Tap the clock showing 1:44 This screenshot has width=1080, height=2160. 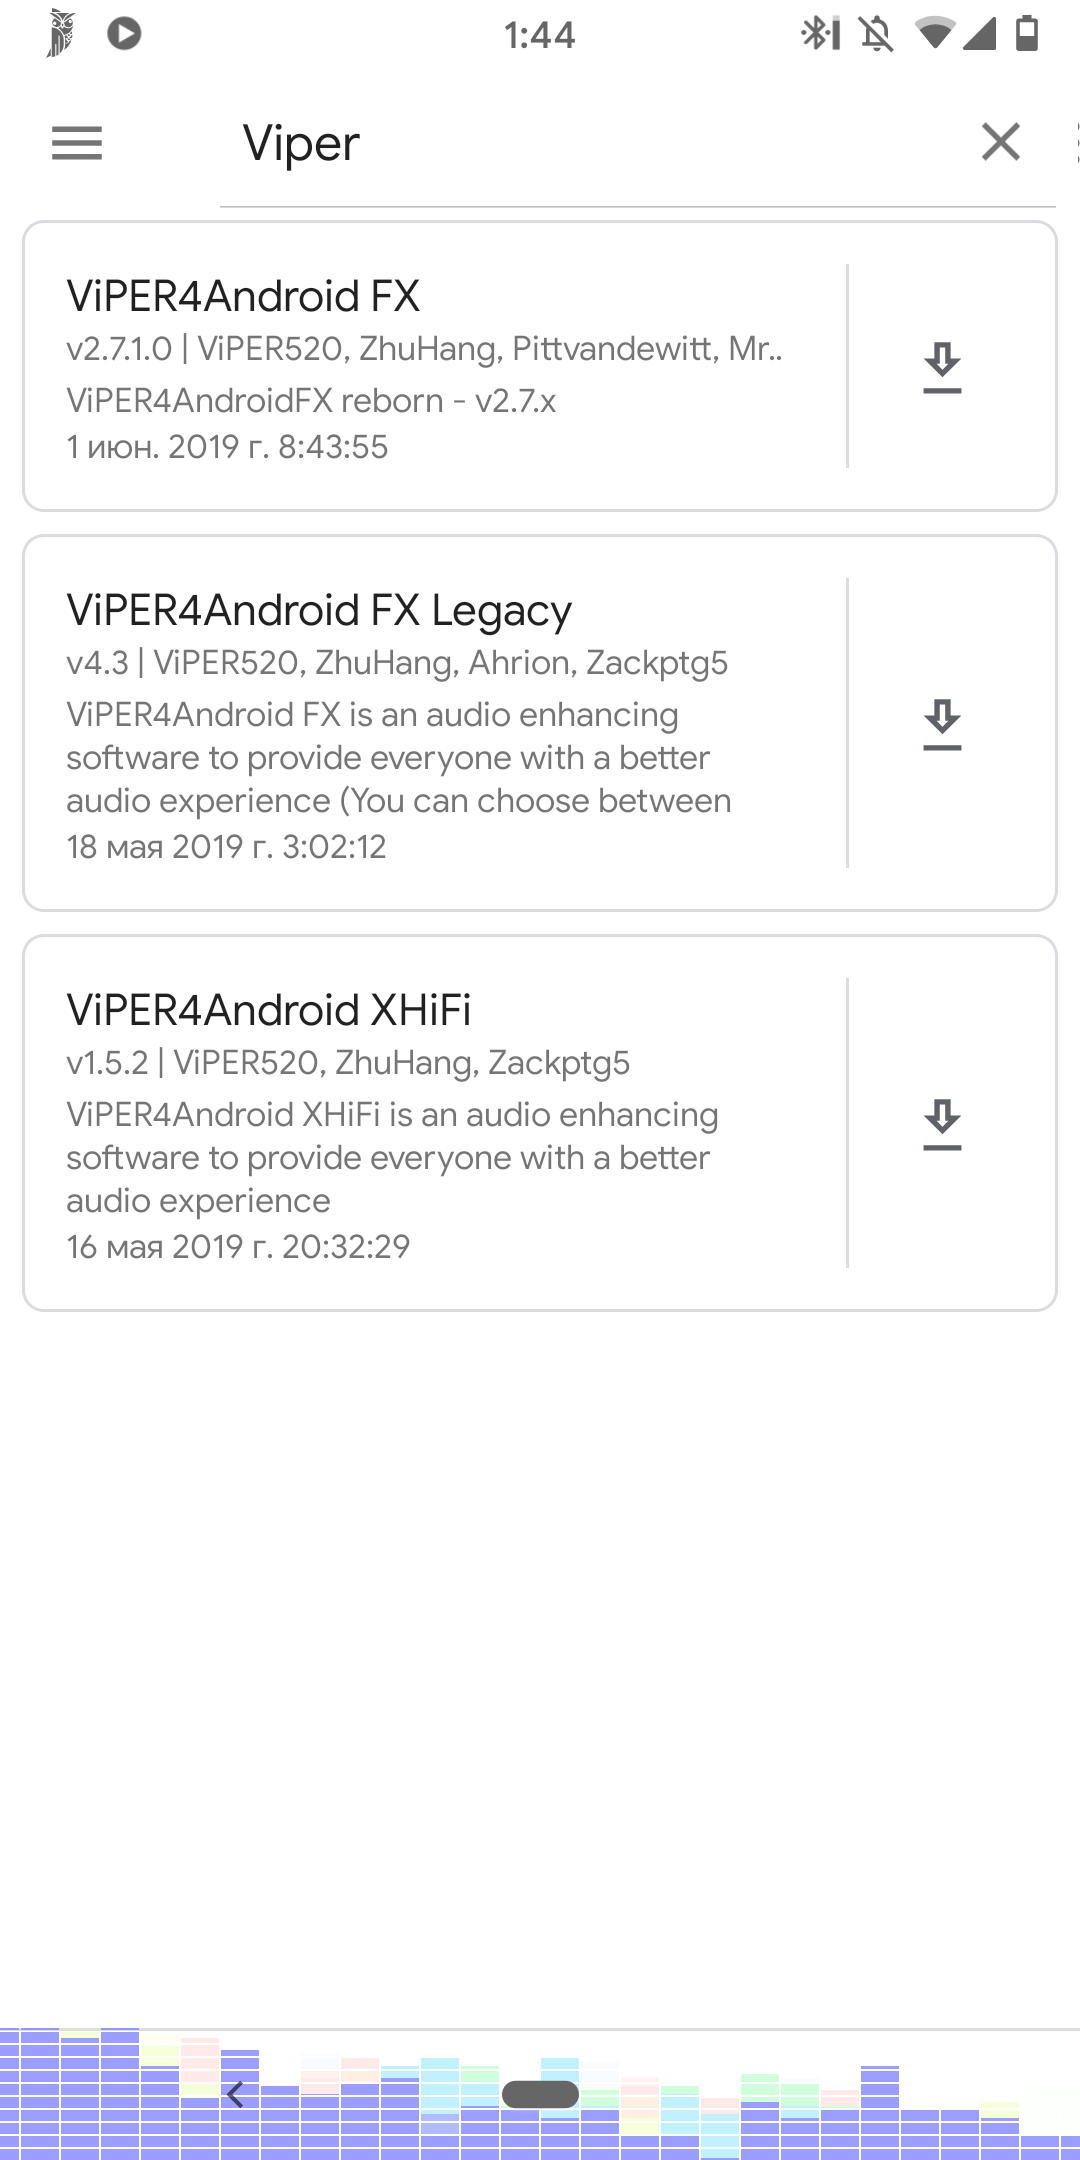(x=539, y=36)
